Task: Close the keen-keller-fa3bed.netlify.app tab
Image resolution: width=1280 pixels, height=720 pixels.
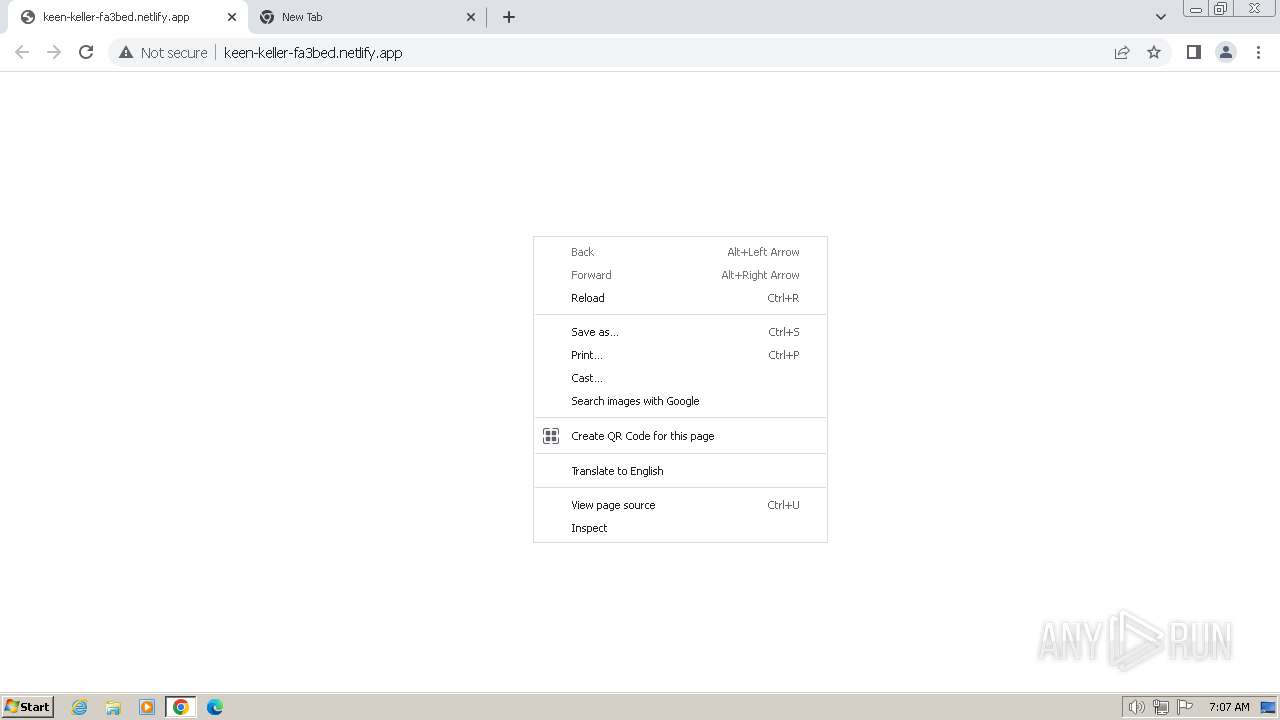Action: click(231, 17)
